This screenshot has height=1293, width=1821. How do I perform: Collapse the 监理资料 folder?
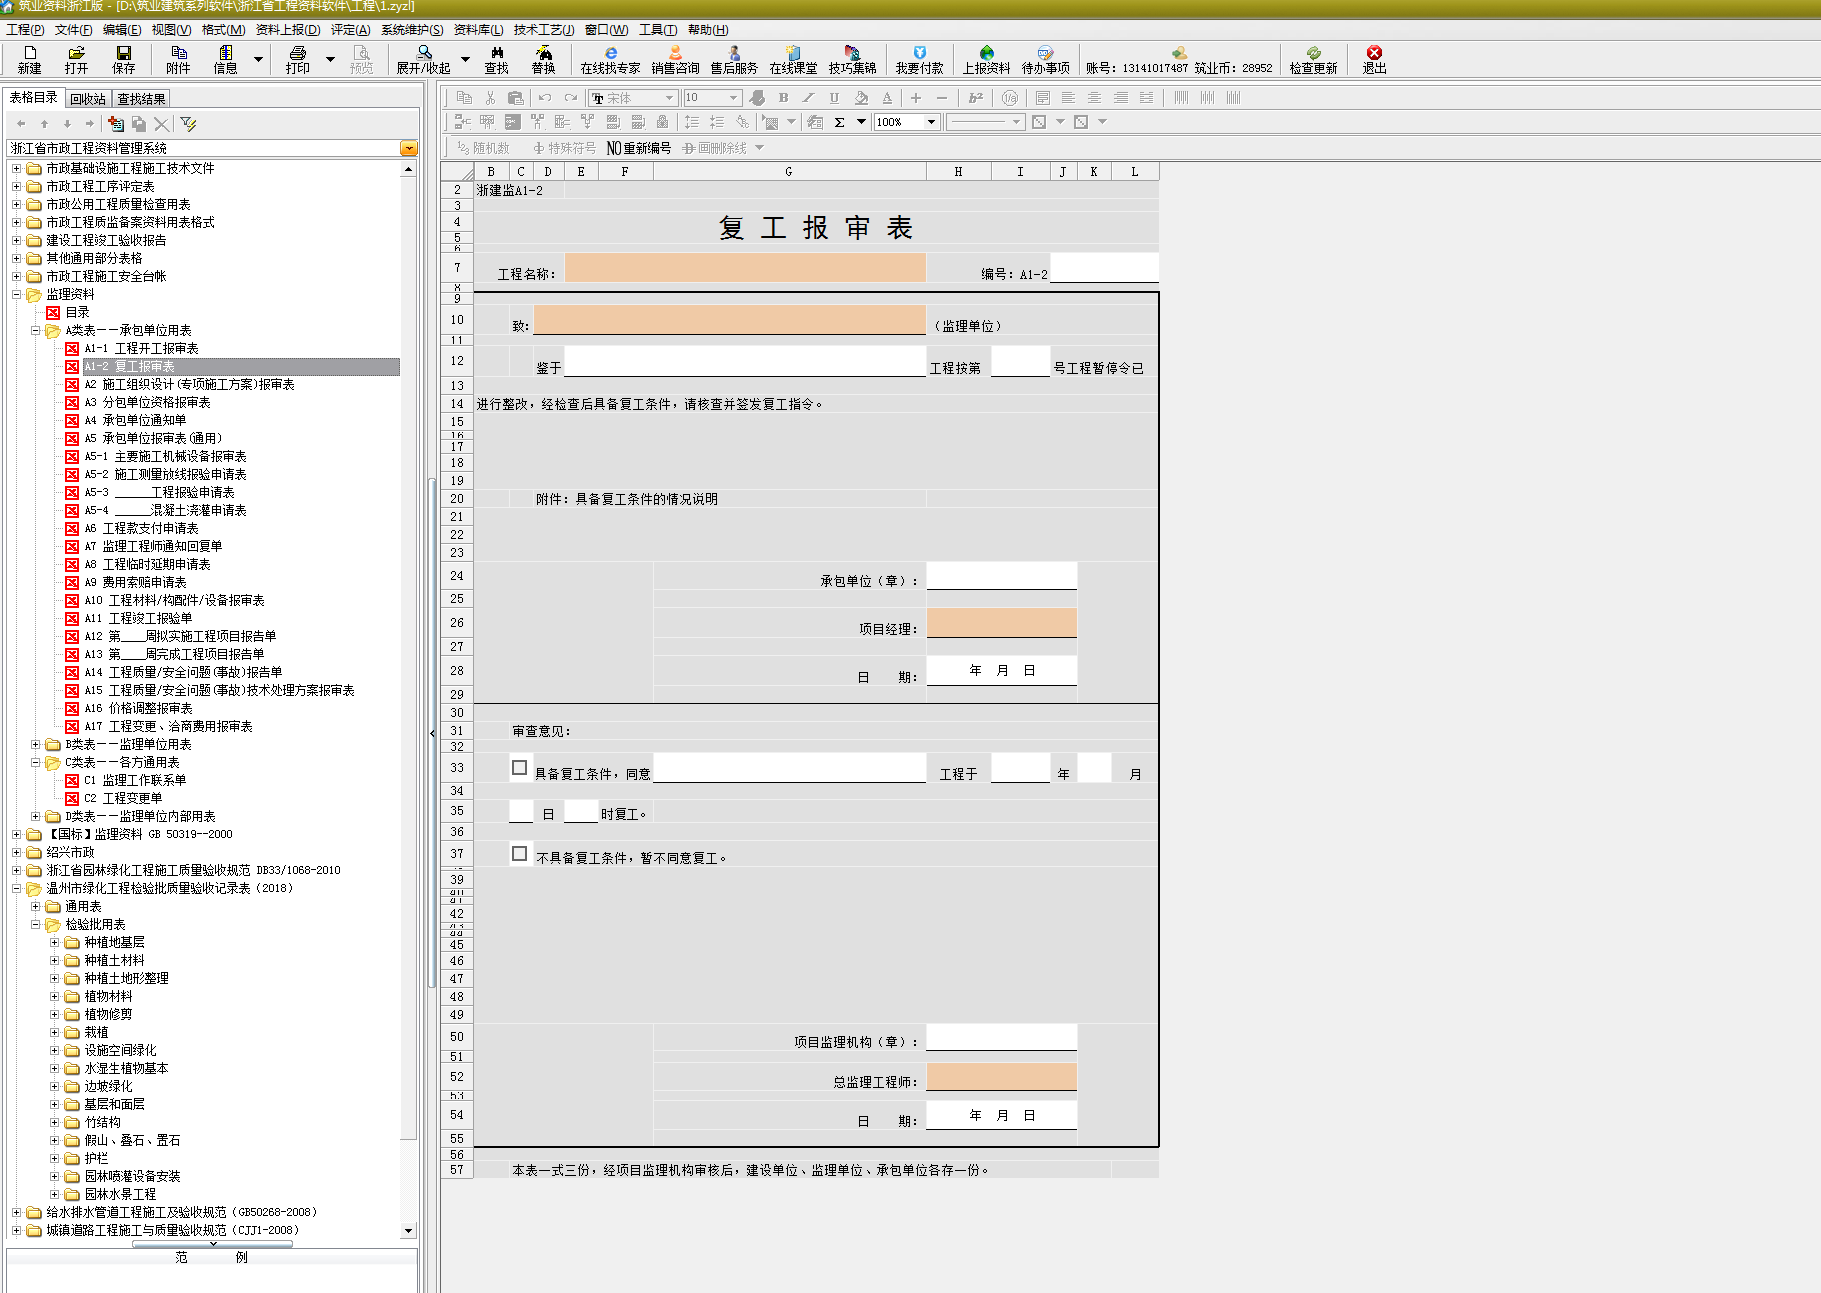tap(16, 294)
